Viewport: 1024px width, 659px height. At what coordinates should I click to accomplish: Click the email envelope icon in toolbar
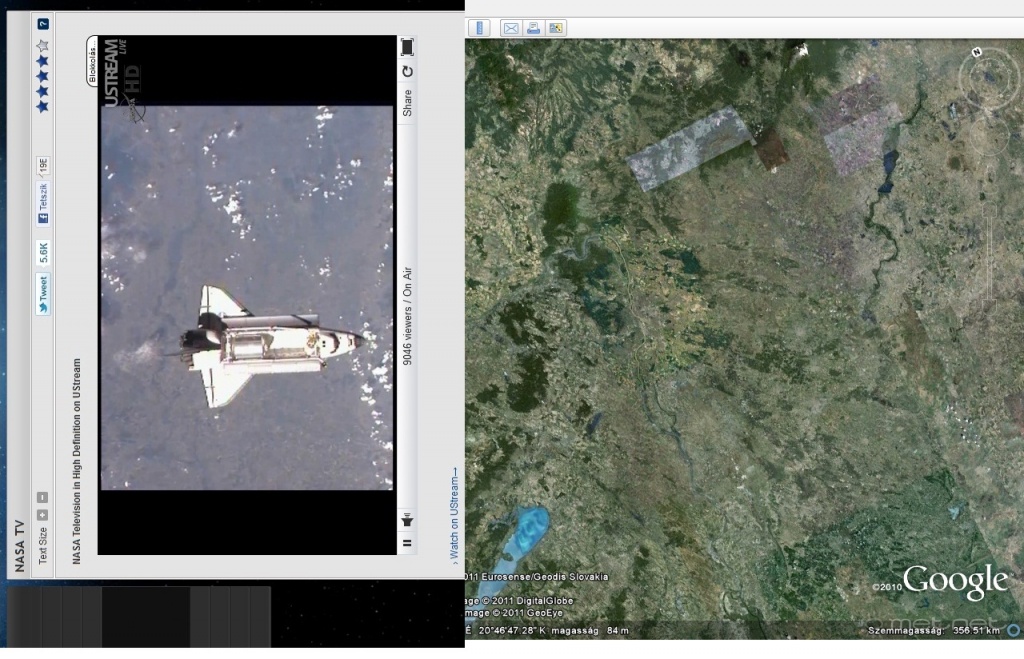(511, 28)
